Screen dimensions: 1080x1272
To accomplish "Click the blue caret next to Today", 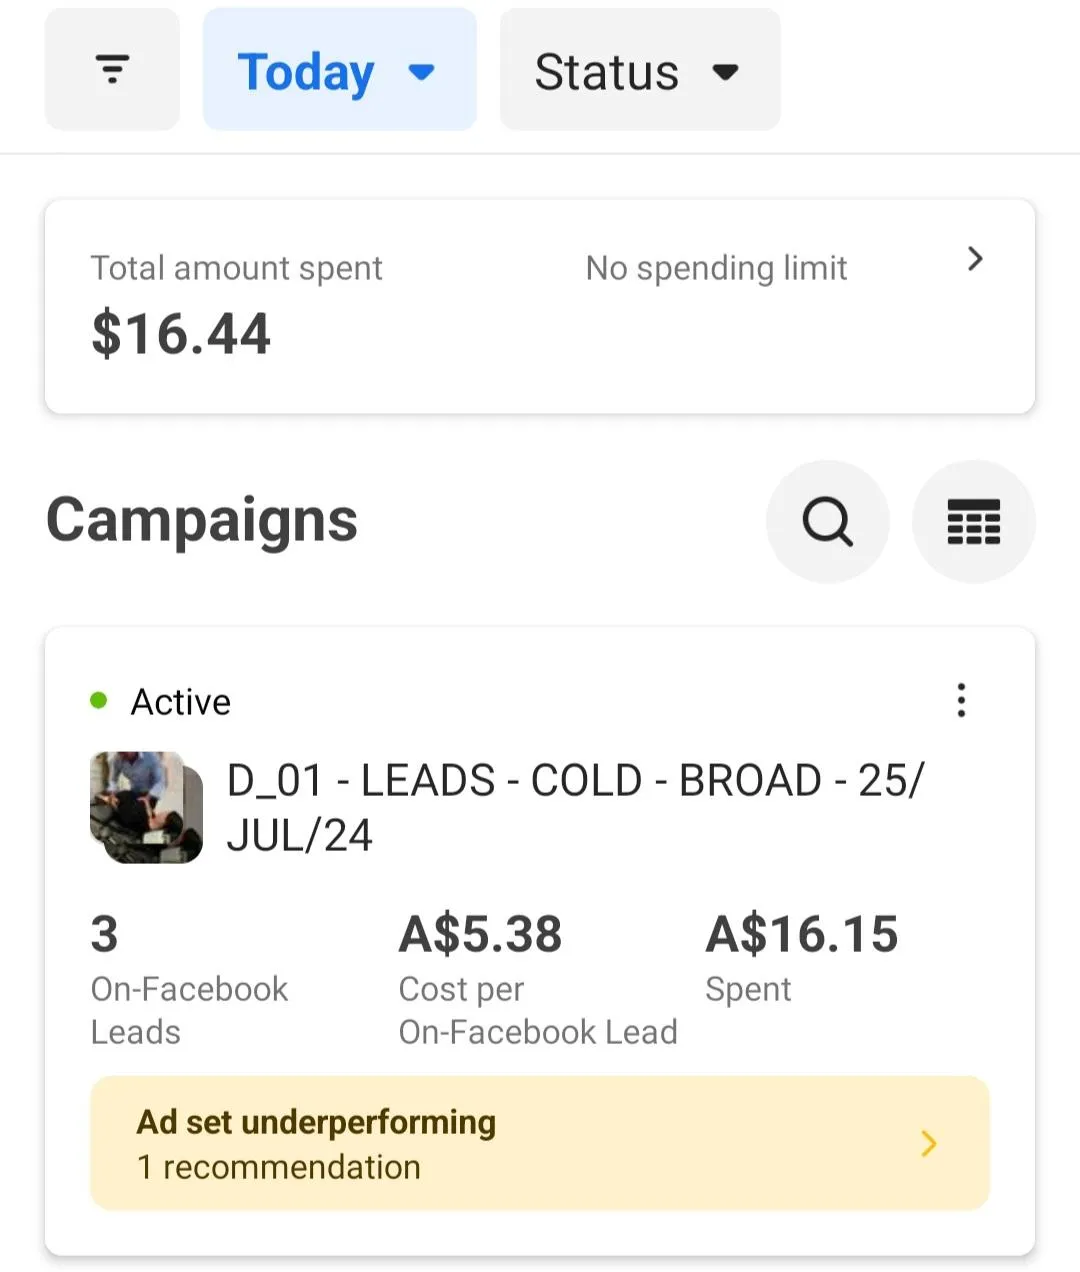I will coord(422,71).
